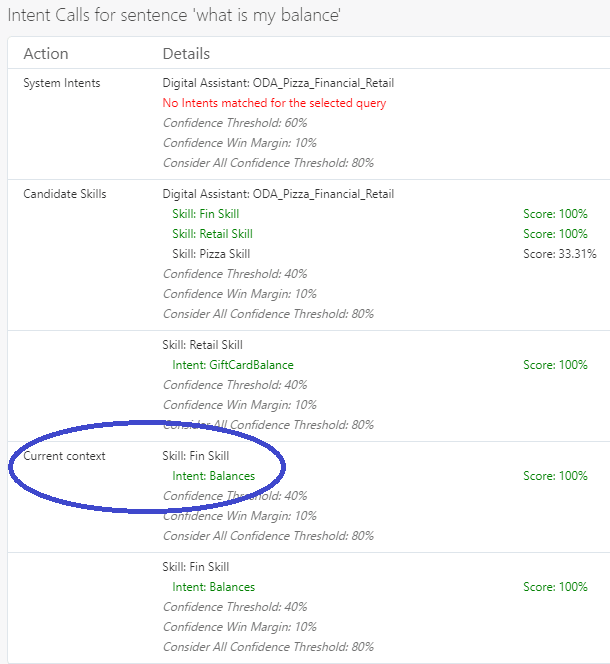
Task: Click the 100% score beside candidate Fin Skill
Action: point(555,214)
